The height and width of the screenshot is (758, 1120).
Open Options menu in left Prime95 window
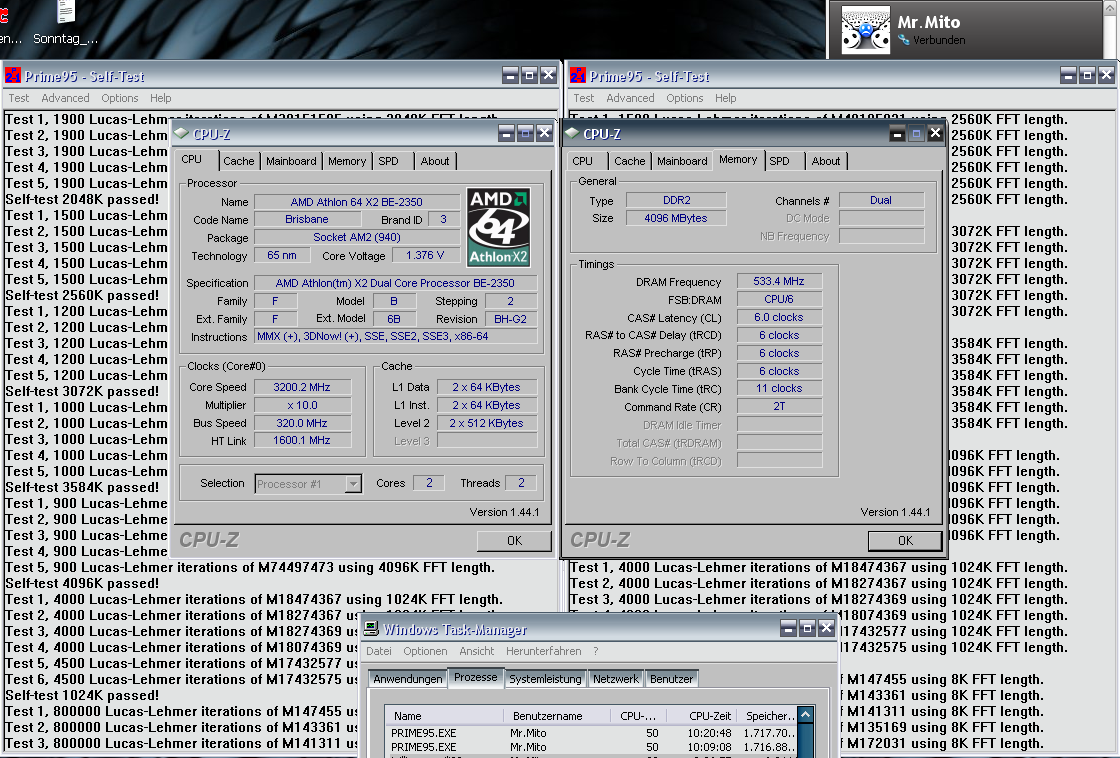pyautogui.click(x=119, y=98)
